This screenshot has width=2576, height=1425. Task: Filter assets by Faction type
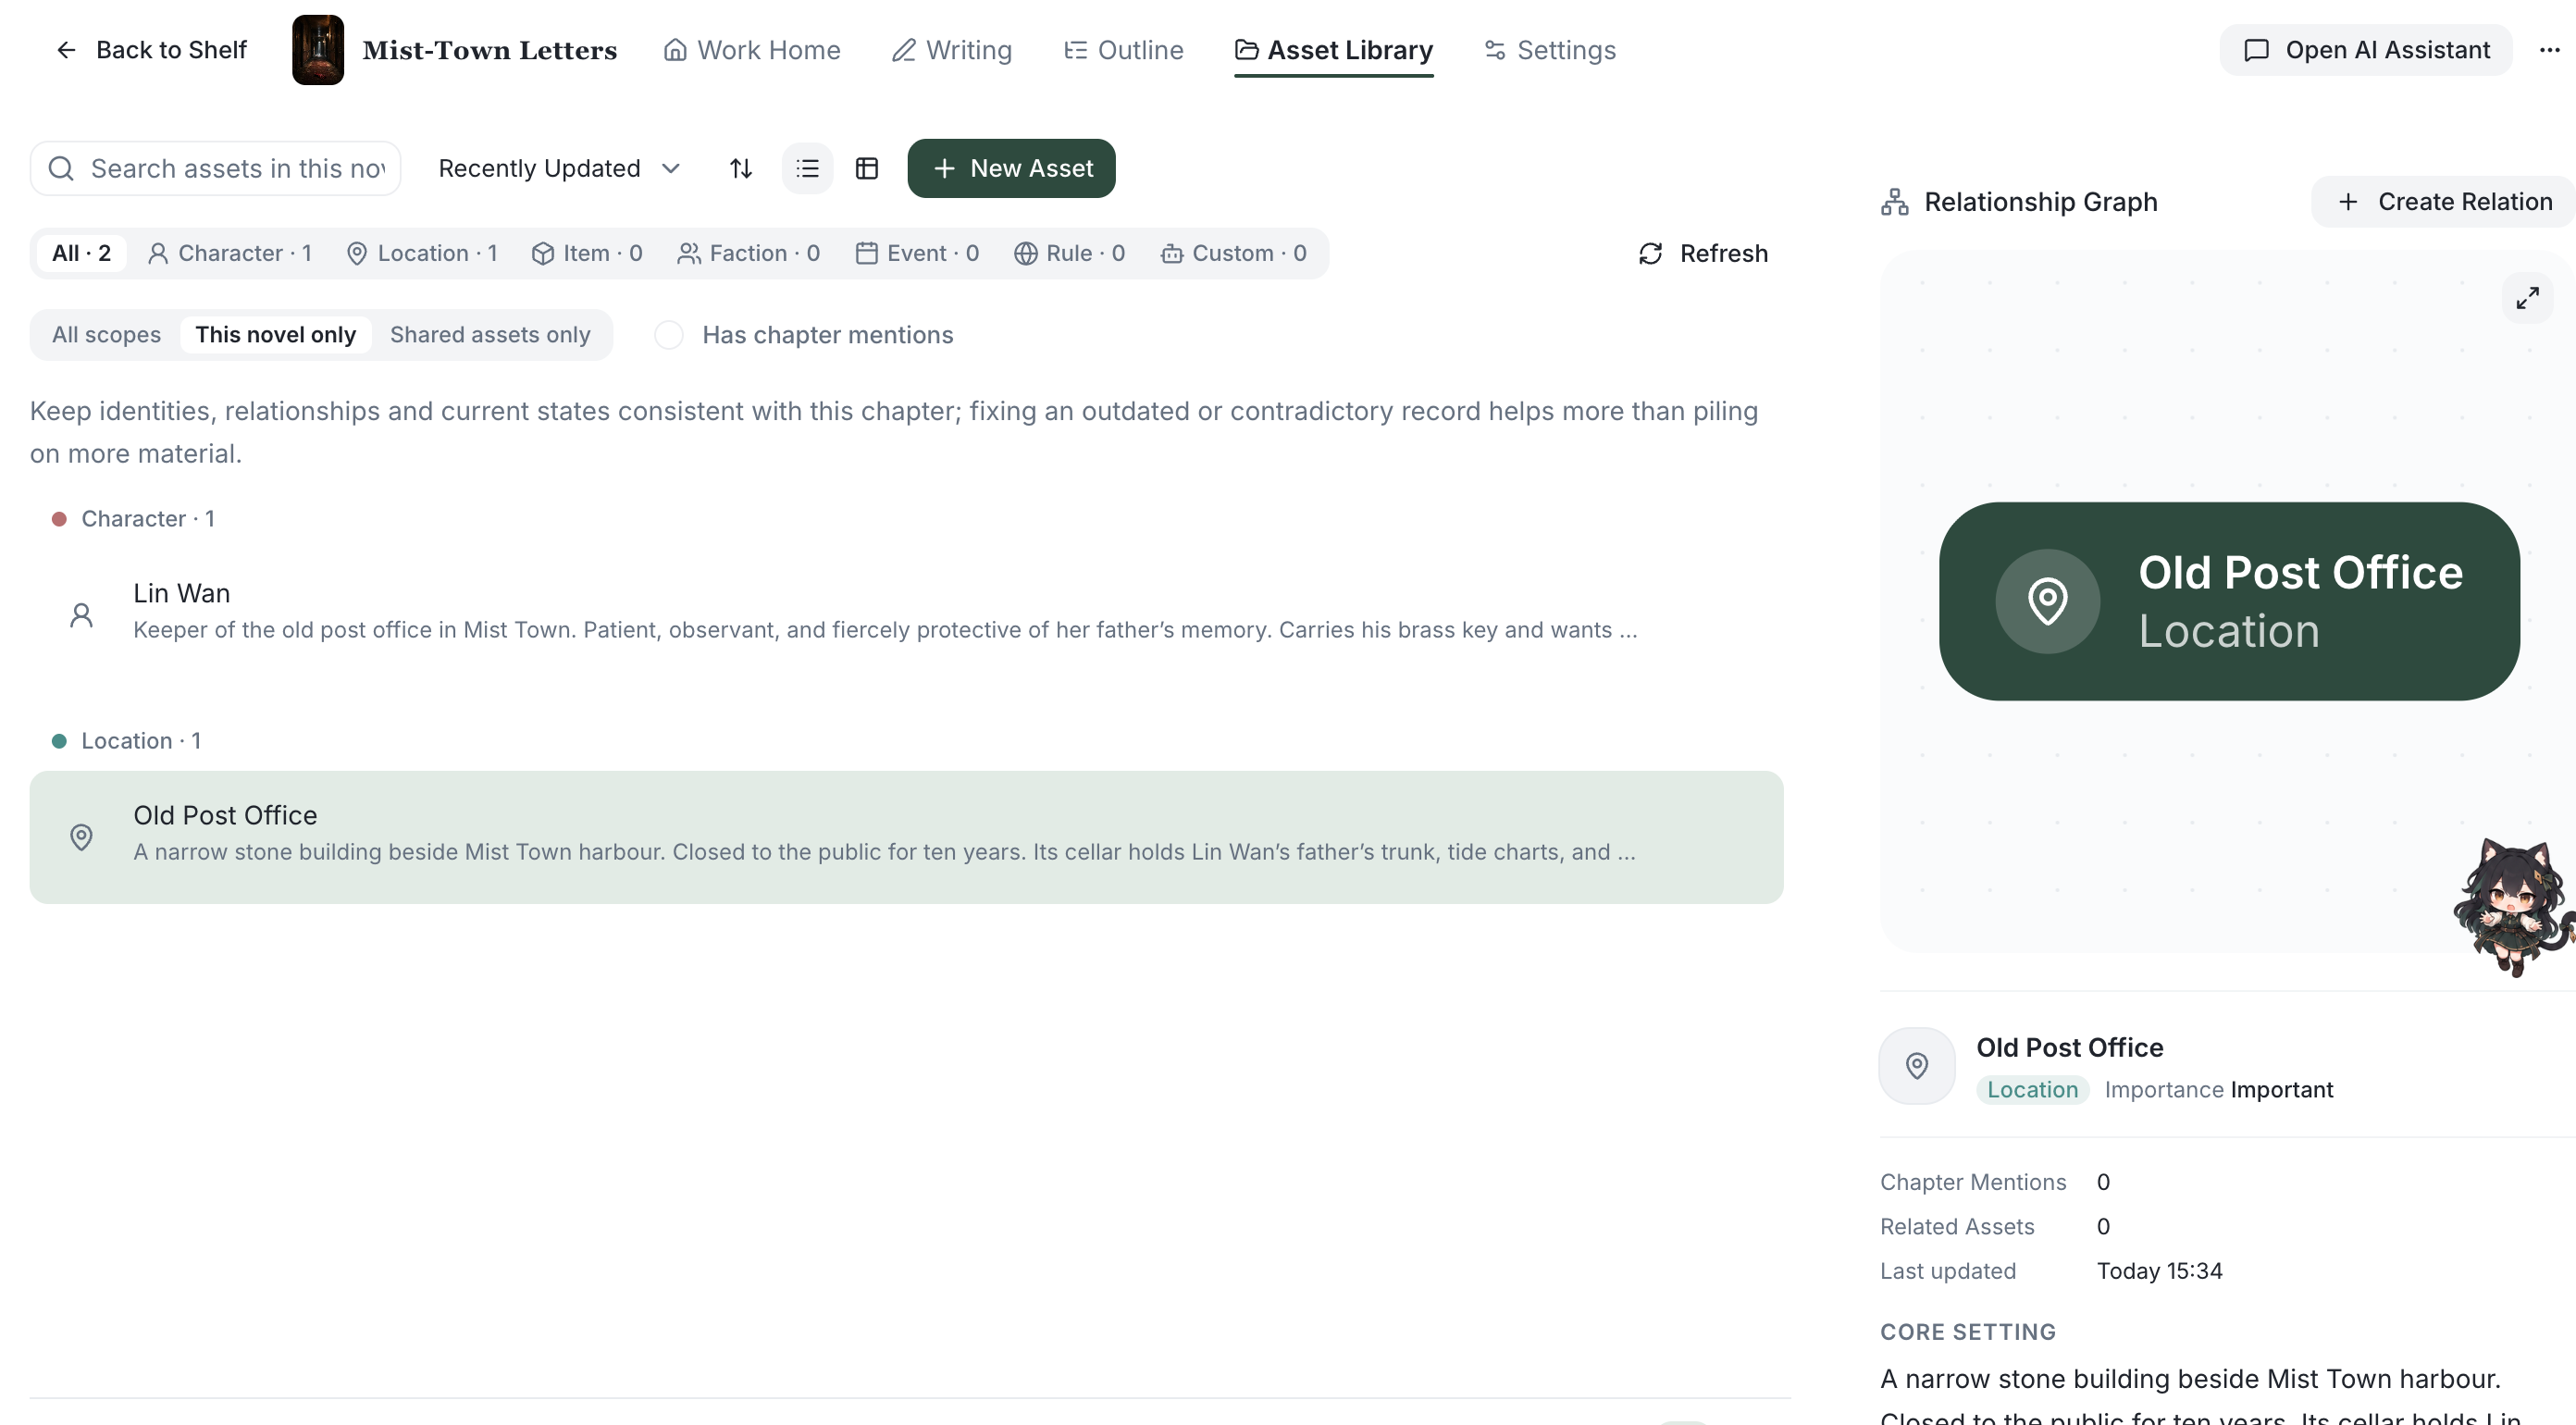point(748,253)
